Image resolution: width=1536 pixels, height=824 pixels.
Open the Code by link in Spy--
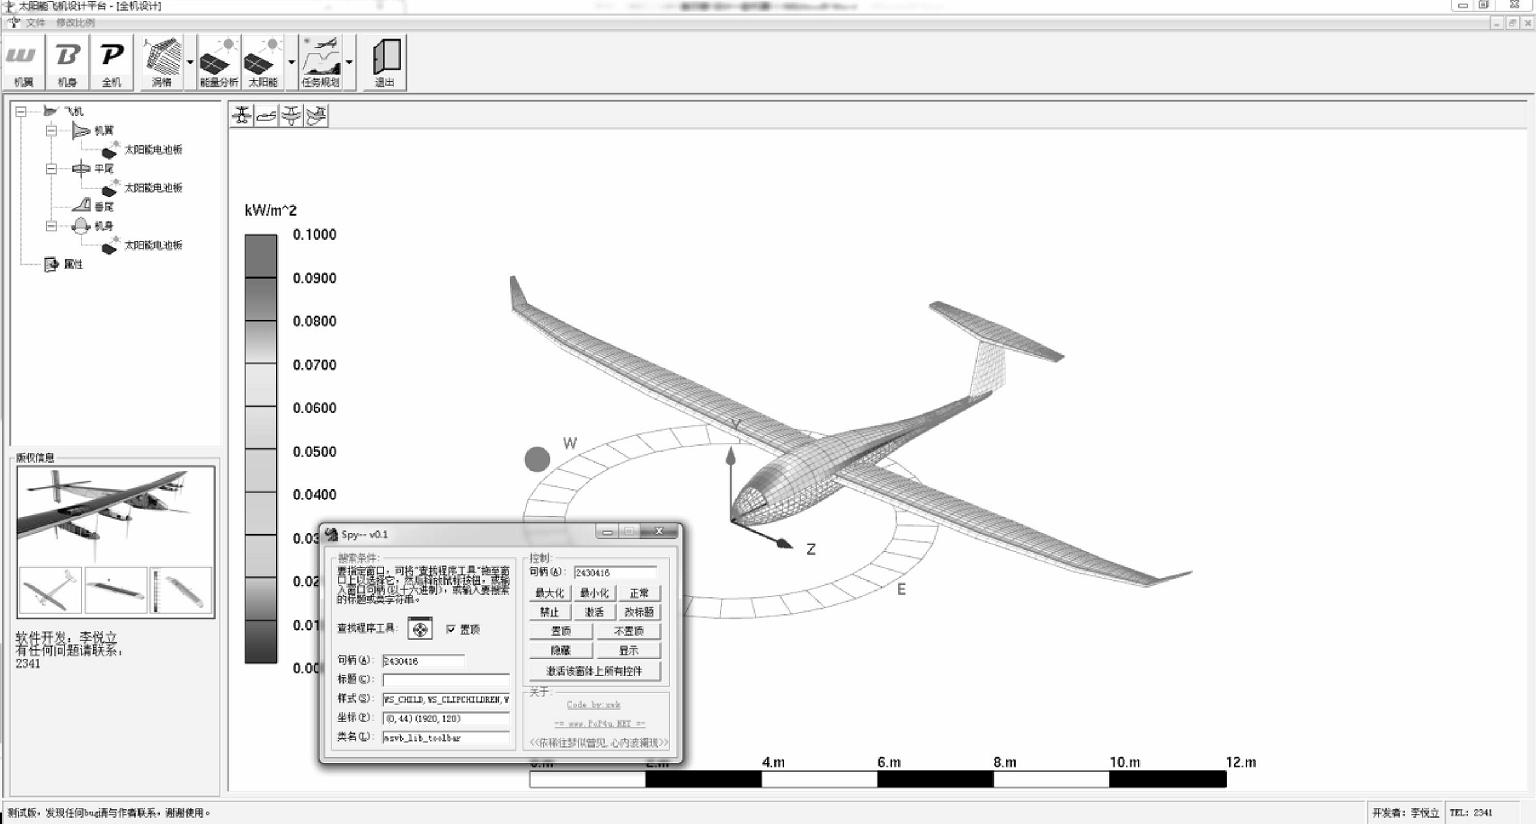[x=594, y=705]
